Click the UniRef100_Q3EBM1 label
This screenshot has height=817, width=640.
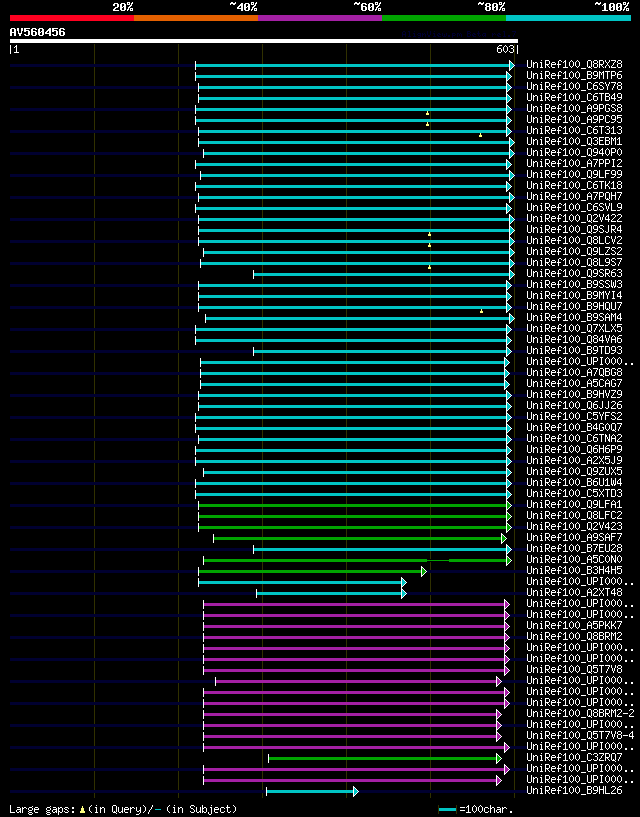click(574, 142)
